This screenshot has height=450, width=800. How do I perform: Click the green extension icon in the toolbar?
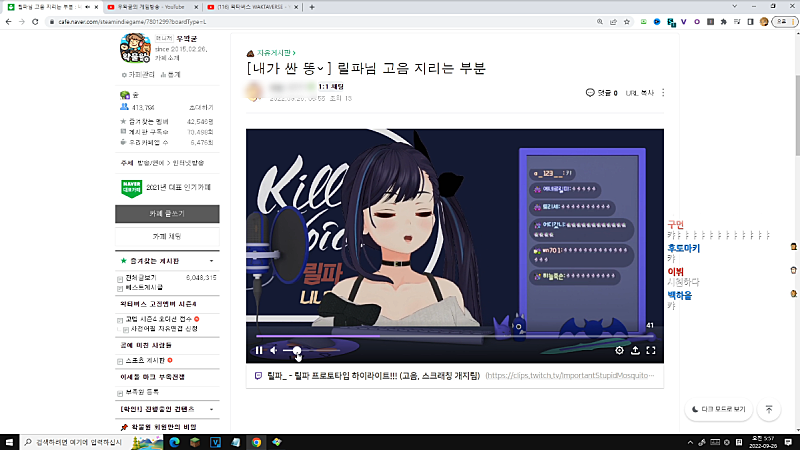[643, 22]
